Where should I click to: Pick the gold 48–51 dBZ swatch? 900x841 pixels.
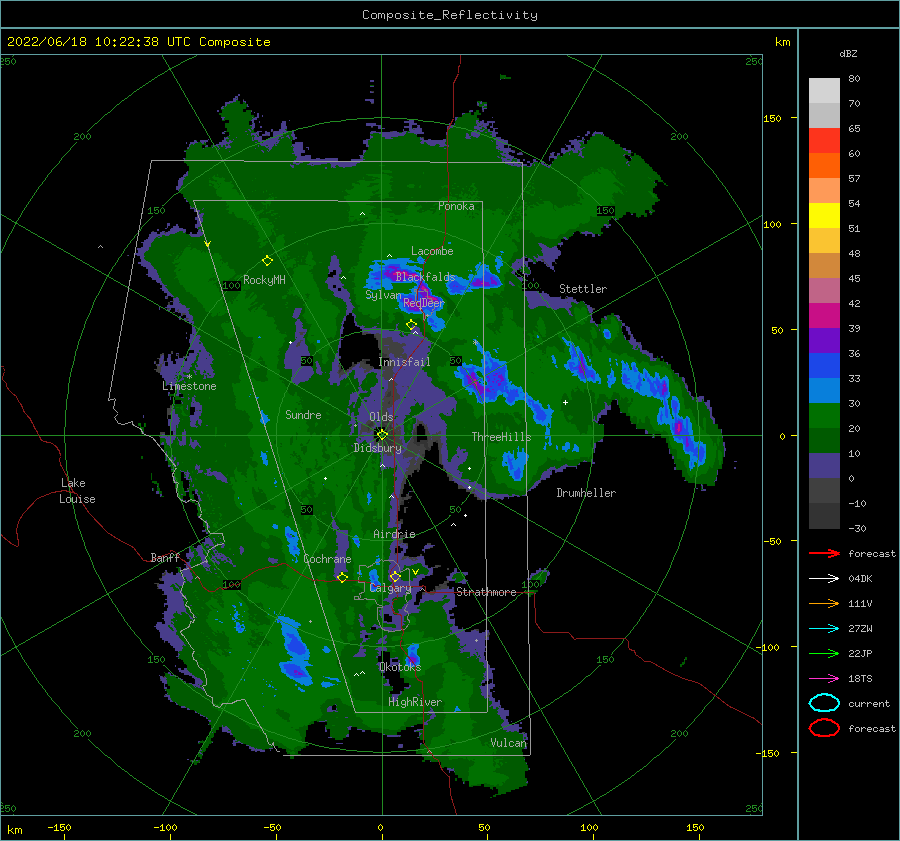click(824, 241)
